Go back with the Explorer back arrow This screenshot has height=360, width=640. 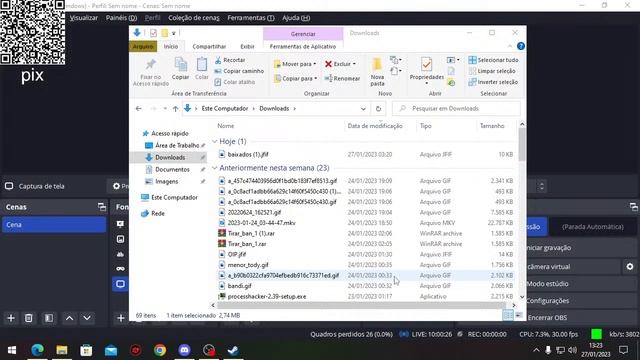pyautogui.click(x=139, y=109)
